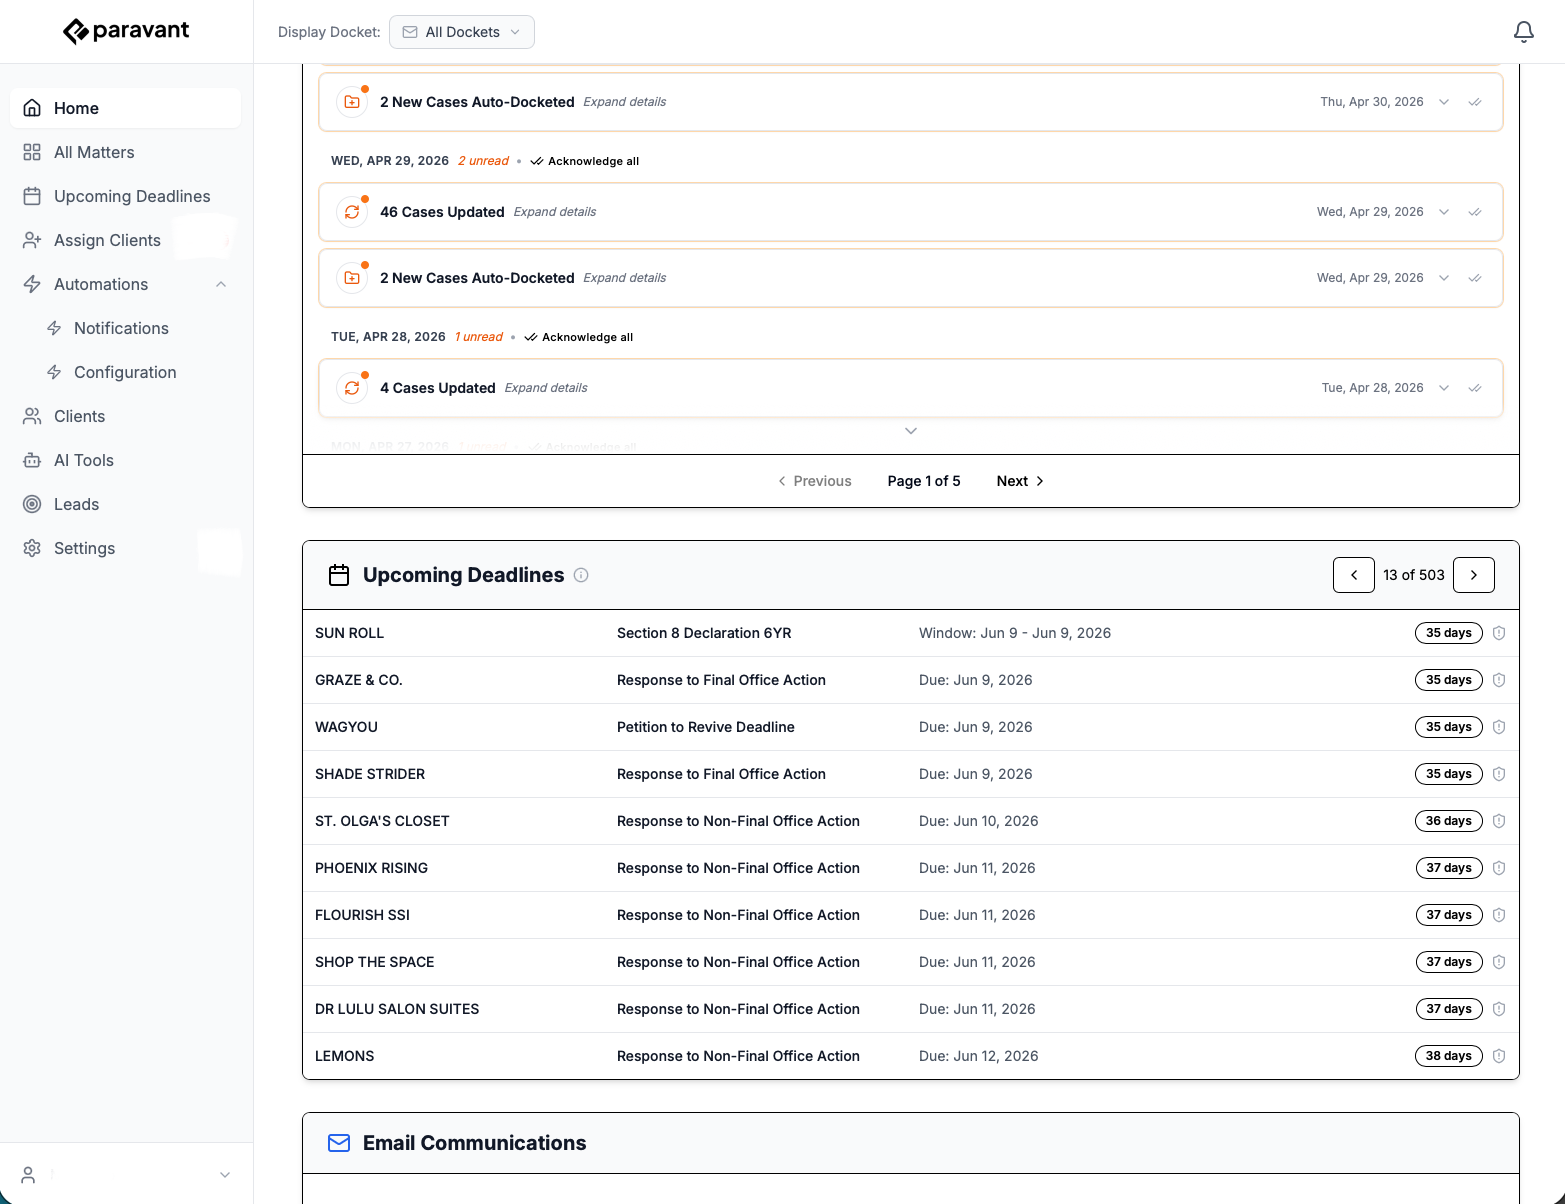The image size is (1565, 1204).
Task: Open DR LULU SALON SUITES deadline entry
Action: tap(911, 1009)
